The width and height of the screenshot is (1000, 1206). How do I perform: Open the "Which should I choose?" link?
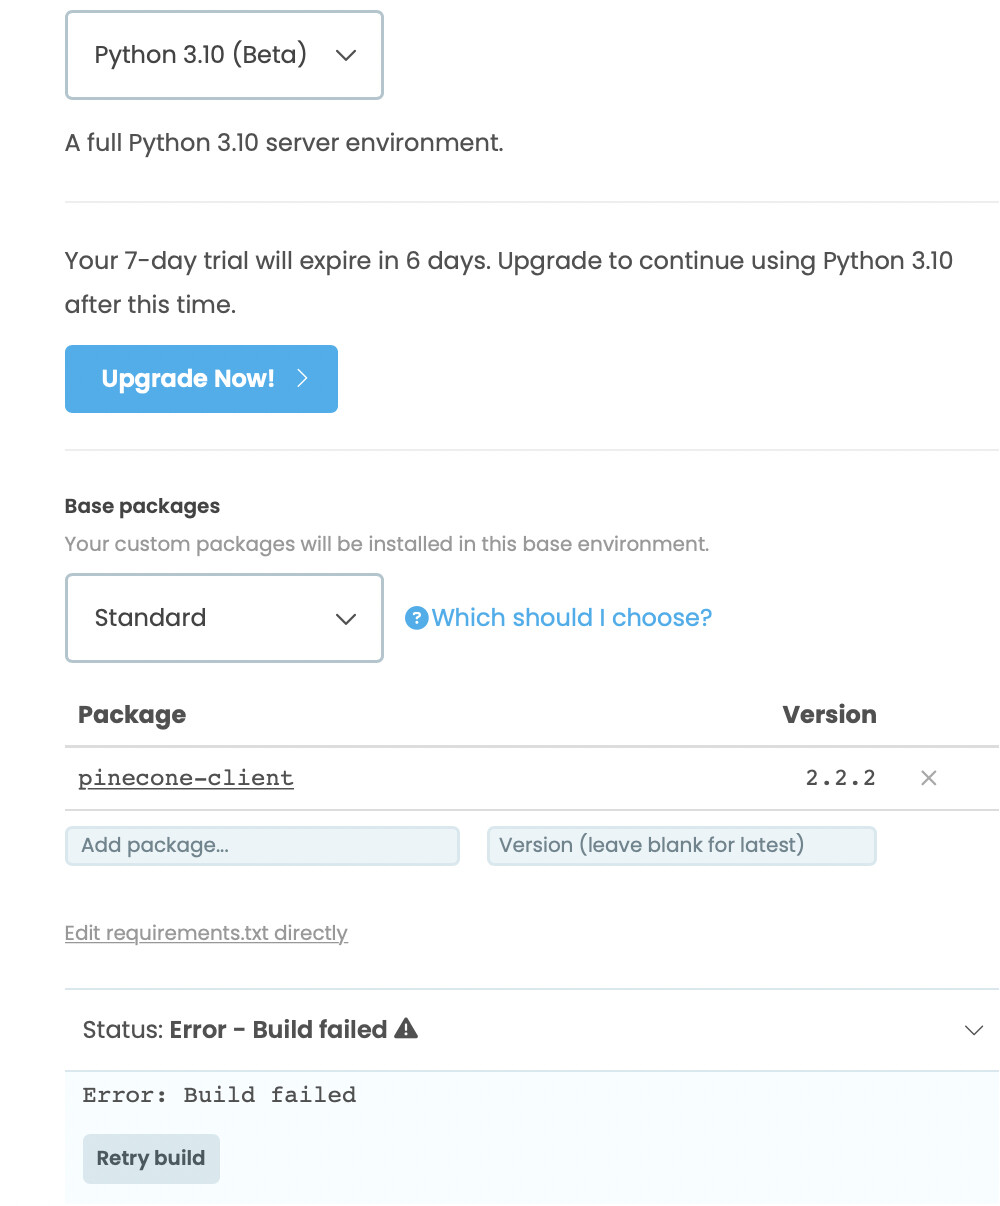coord(571,618)
